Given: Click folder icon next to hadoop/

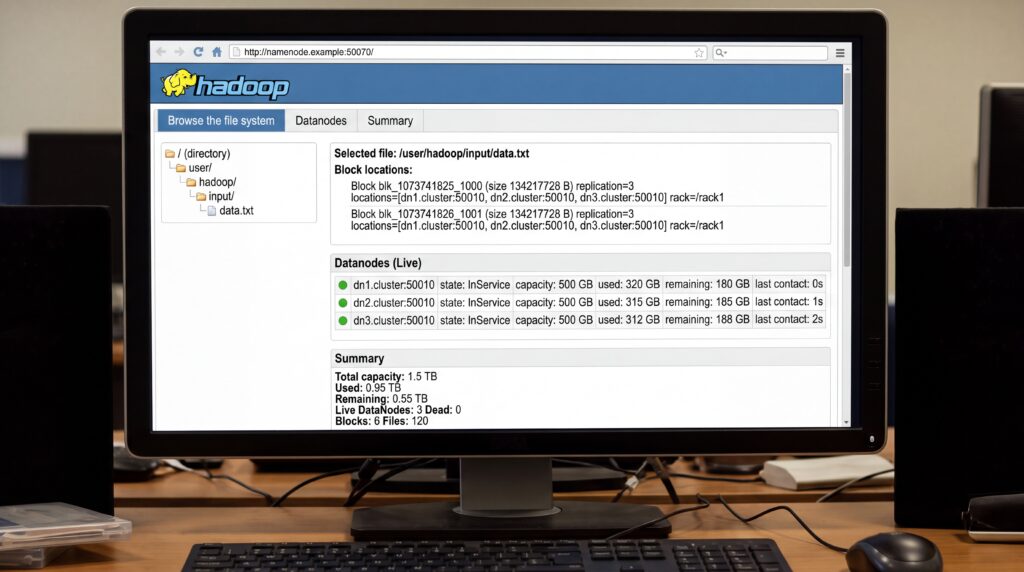Looking at the screenshot, I should tap(191, 182).
